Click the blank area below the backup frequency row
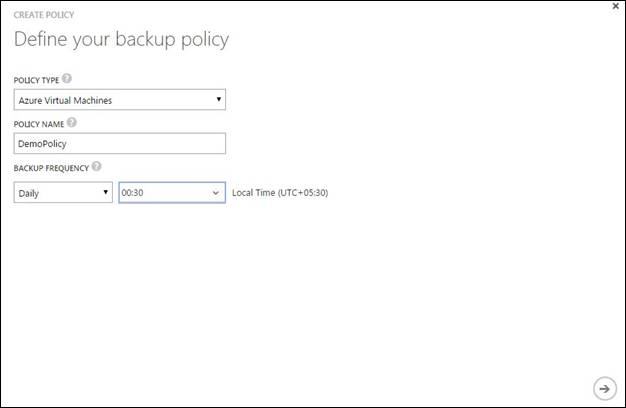 (300, 290)
